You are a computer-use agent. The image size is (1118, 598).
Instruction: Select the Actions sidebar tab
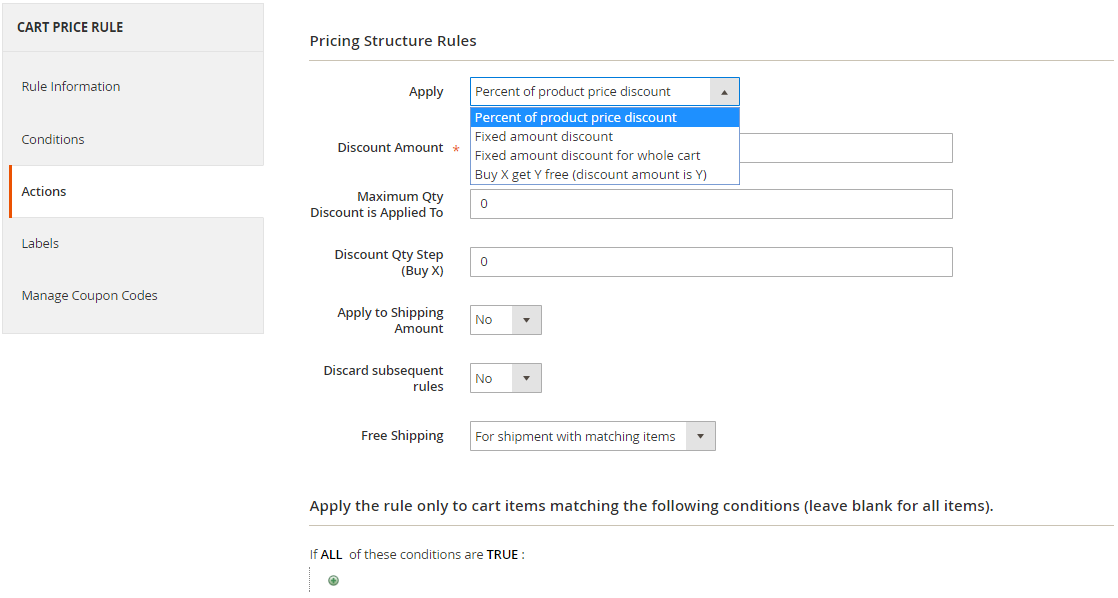pos(44,191)
